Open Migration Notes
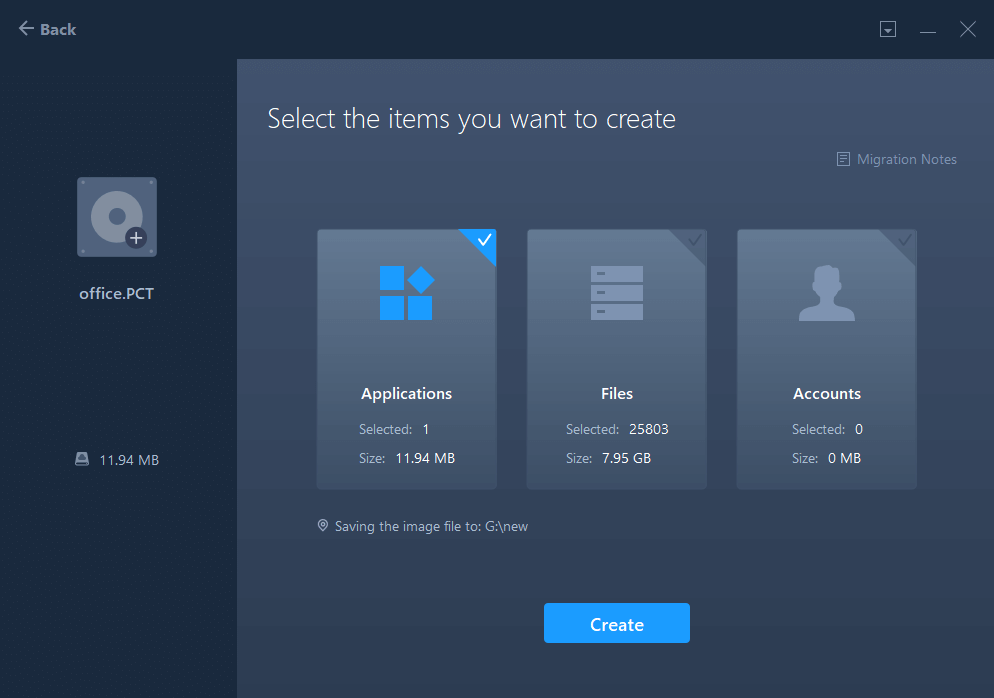 905,158
